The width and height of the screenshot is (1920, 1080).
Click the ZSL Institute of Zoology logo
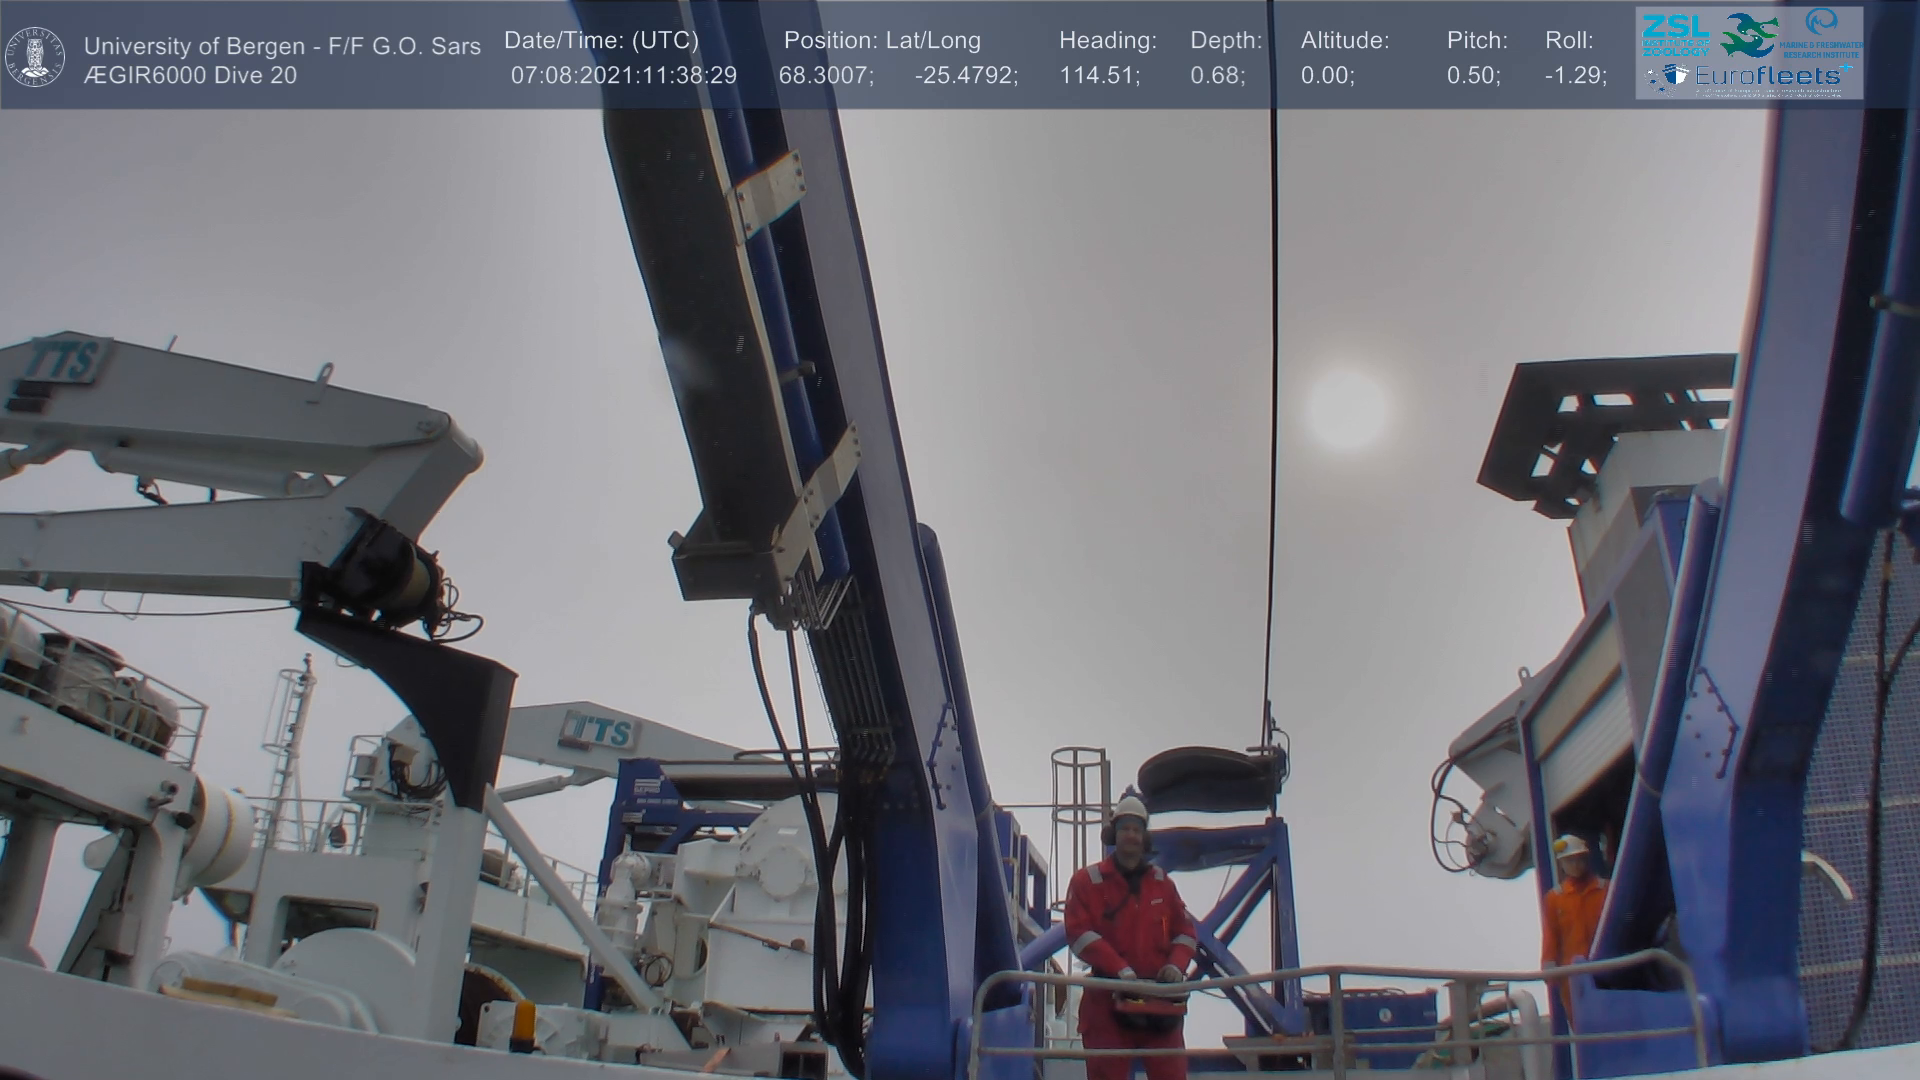1675,34
